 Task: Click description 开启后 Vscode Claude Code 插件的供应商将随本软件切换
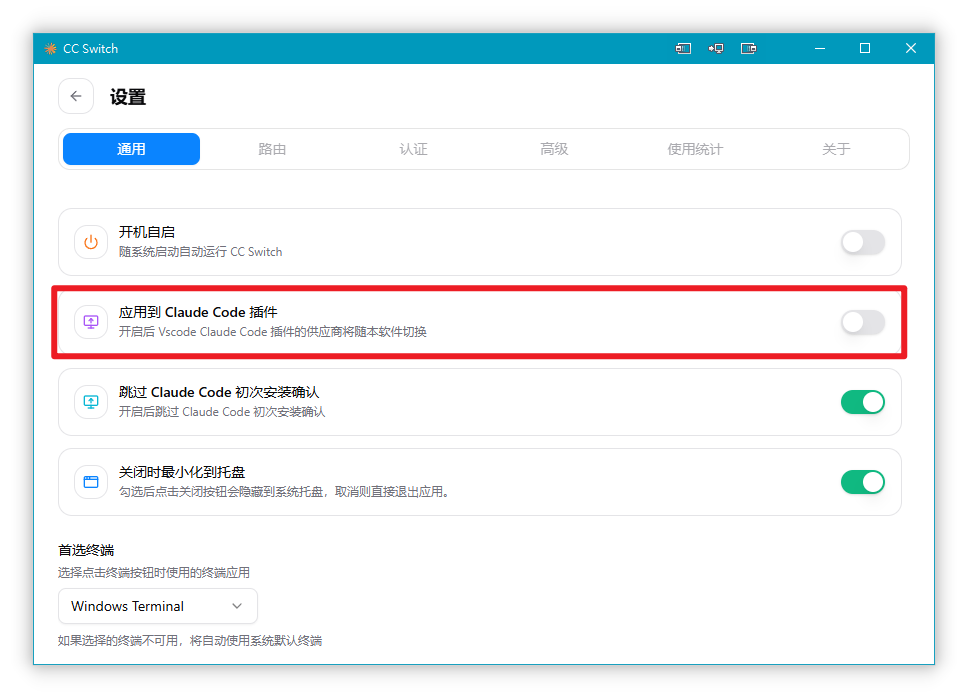(273, 332)
